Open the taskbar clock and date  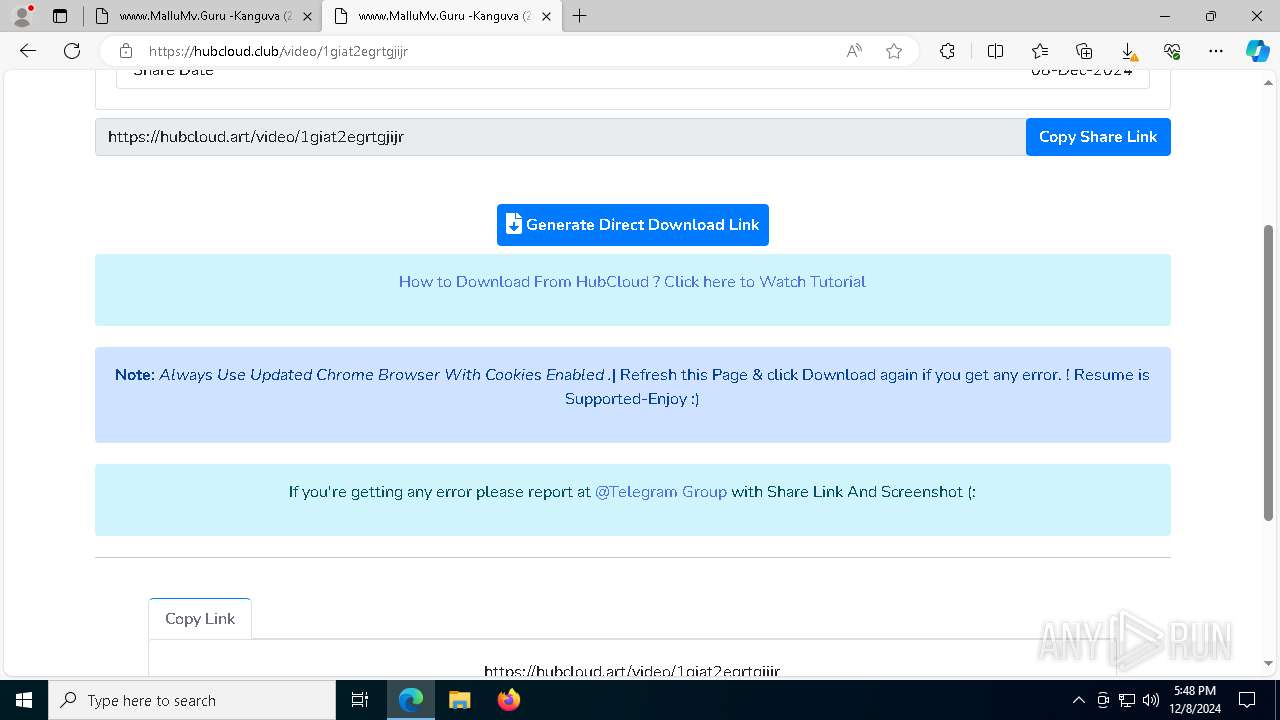[1195, 700]
